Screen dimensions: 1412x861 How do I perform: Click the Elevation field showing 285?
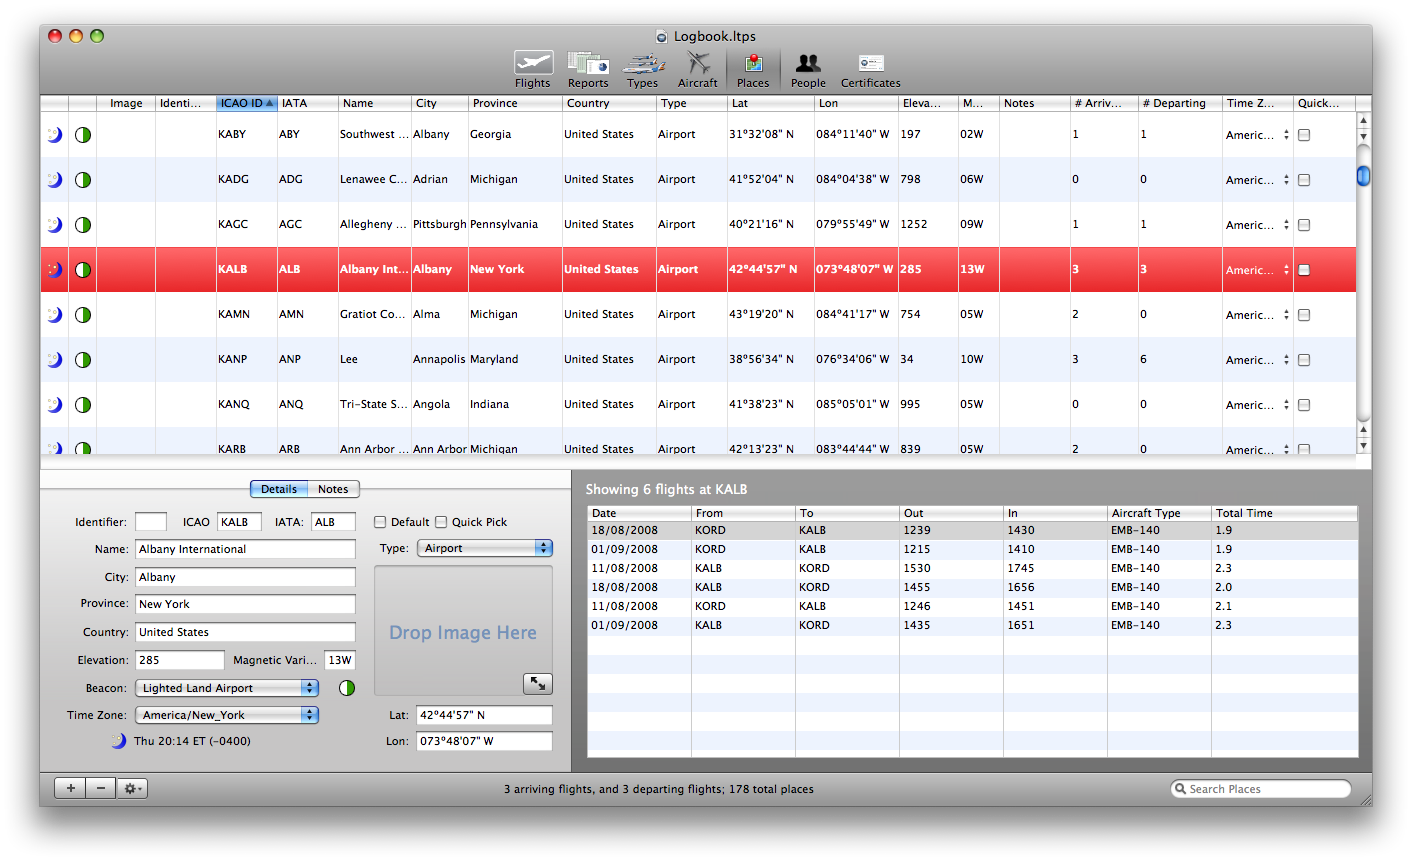(180, 660)
